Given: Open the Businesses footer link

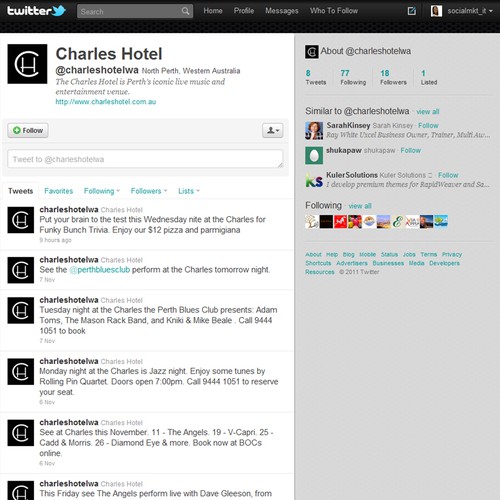Looking at the screenshot, I should click(x=388, y=263).
